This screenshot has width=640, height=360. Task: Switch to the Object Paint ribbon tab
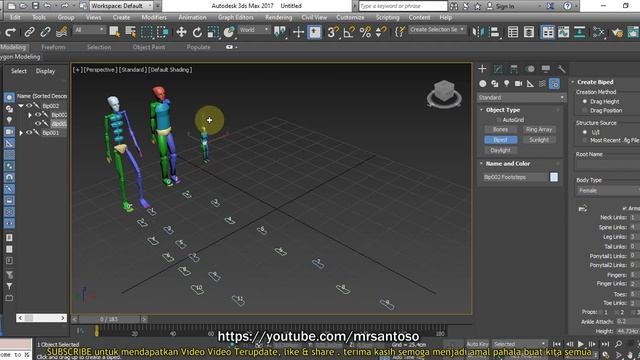click(149, 47)
